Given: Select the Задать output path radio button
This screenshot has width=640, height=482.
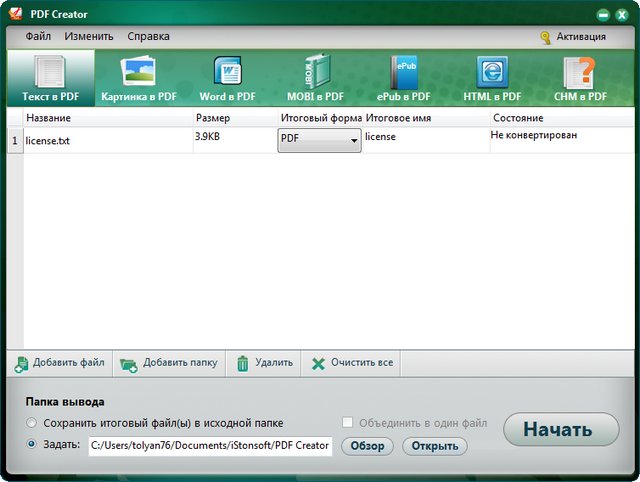Looking at the screenshot, I should [x=33, y=445].
